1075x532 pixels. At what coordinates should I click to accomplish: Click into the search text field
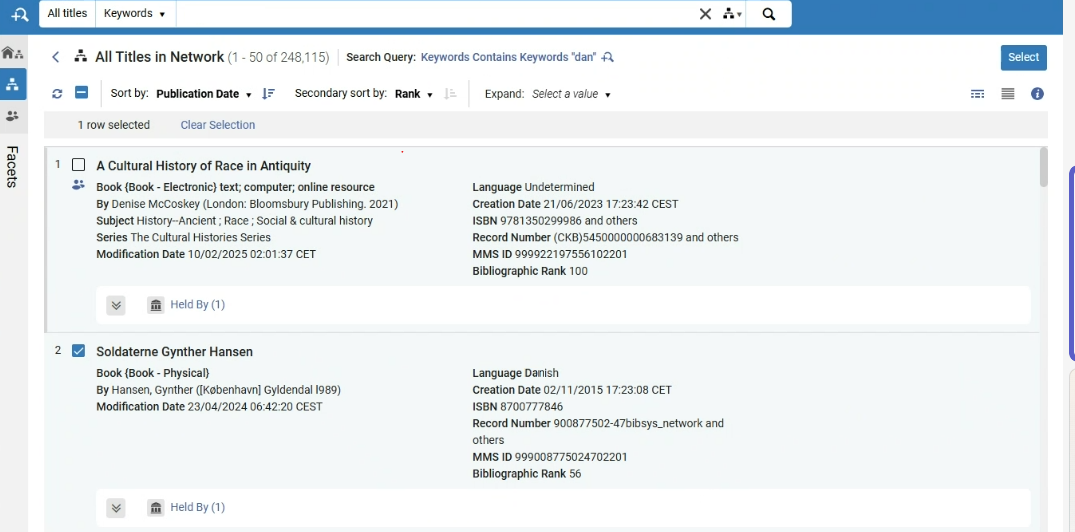coord(436,14)
